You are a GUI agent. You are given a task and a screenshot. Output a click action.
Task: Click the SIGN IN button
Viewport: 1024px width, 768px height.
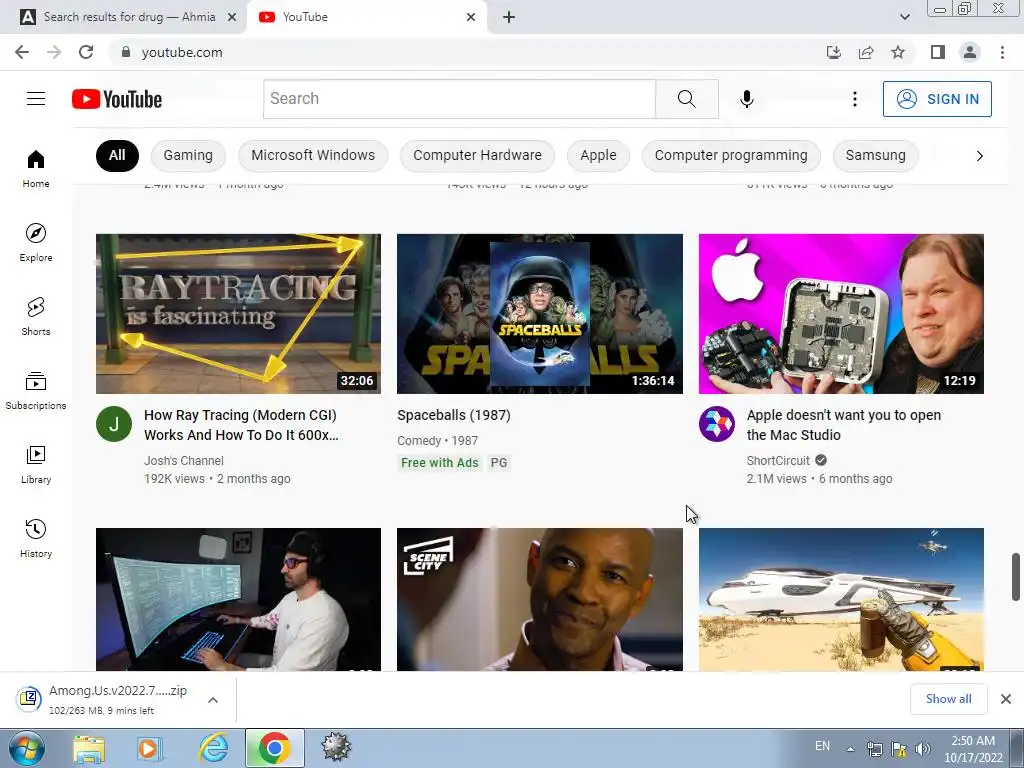[x=937, y=99]
